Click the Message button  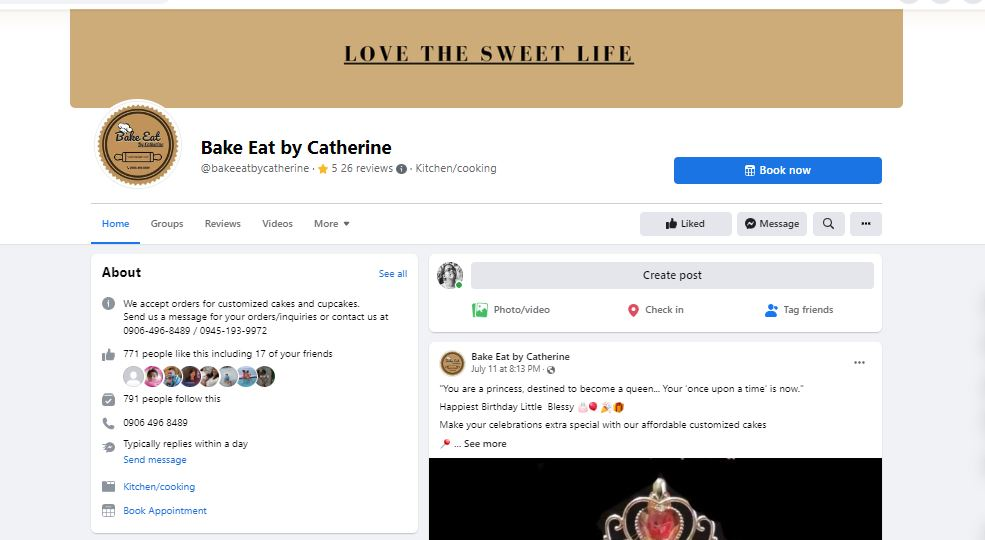click(772, 224)
